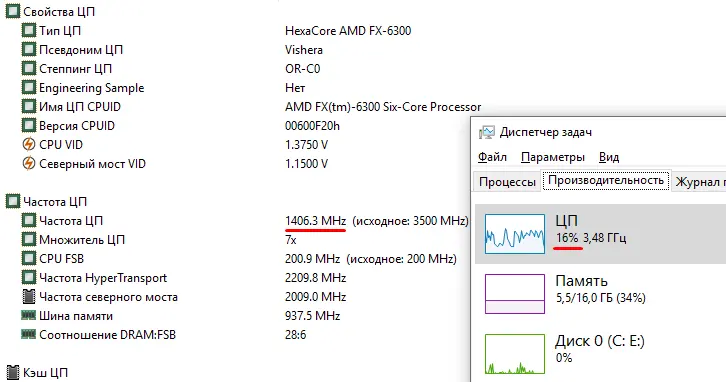726x382 pixels.
Task: Select the 00600F20h CPUID version value
Action: point(313,125)
